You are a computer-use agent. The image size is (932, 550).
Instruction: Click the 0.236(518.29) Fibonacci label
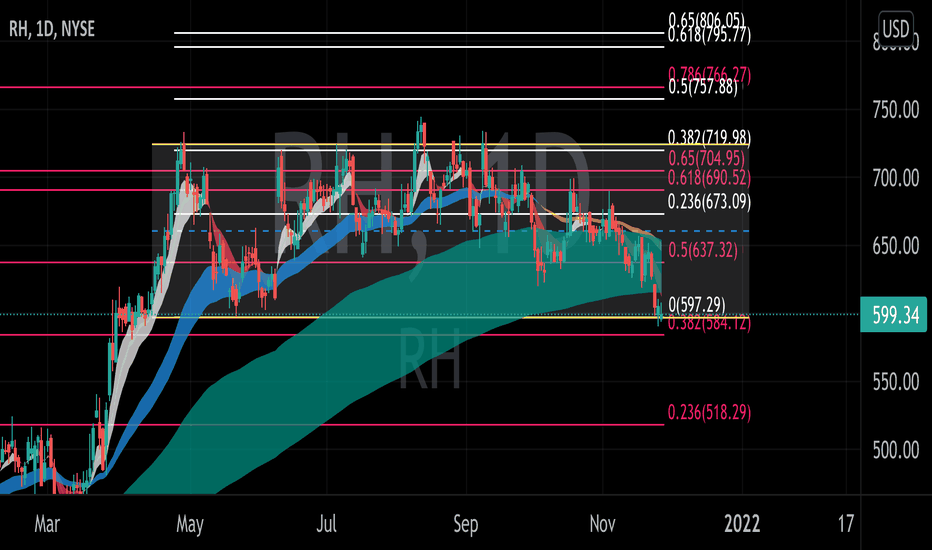(x=709, y=412)
